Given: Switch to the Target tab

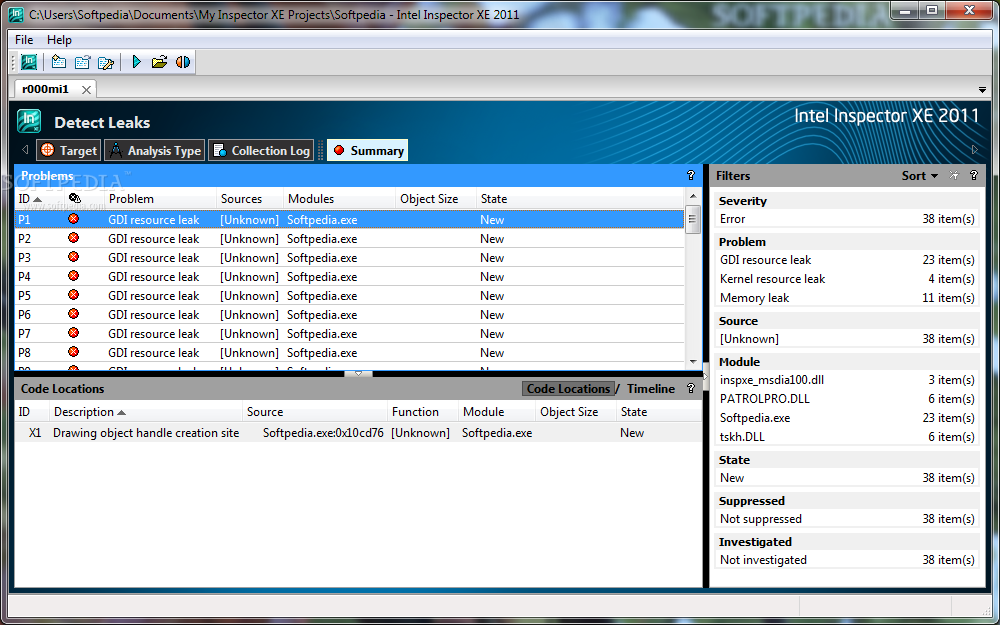Looking at the screenshot, I should (x=68, y=151).
